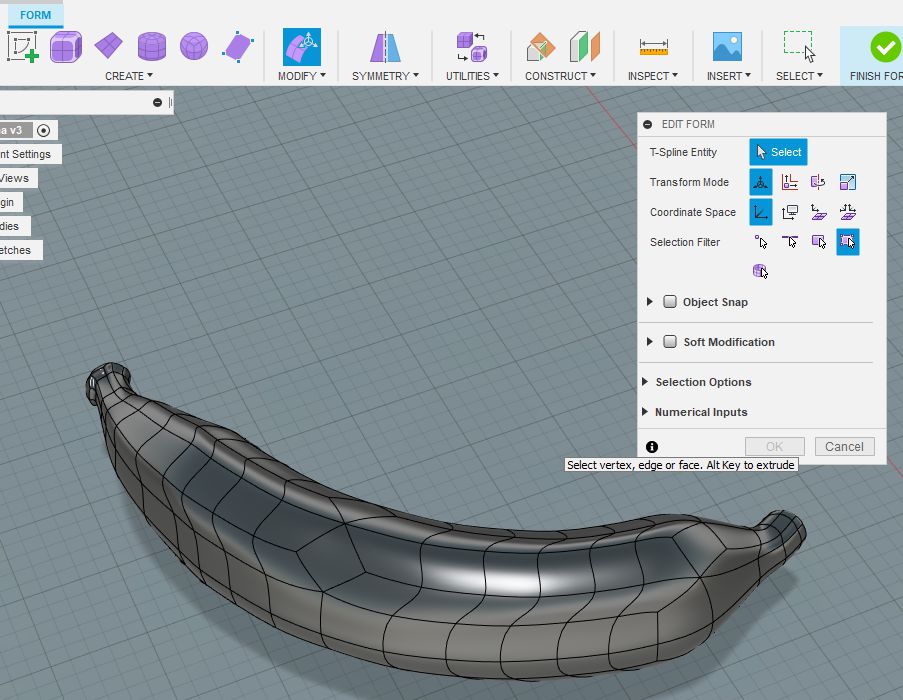This screenshot has height=700, width=903.
Task: Open the SELECT dropdown menu
Action: point(799,76)
